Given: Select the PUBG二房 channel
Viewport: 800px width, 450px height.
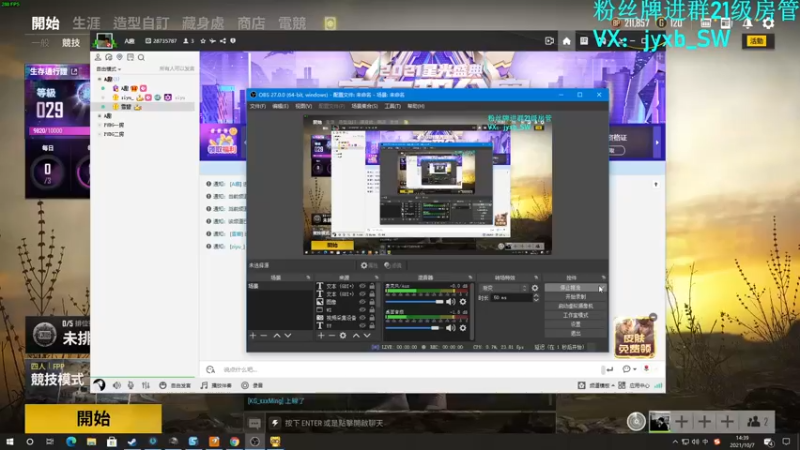Looking at the screenshot, I should point(114,134).
